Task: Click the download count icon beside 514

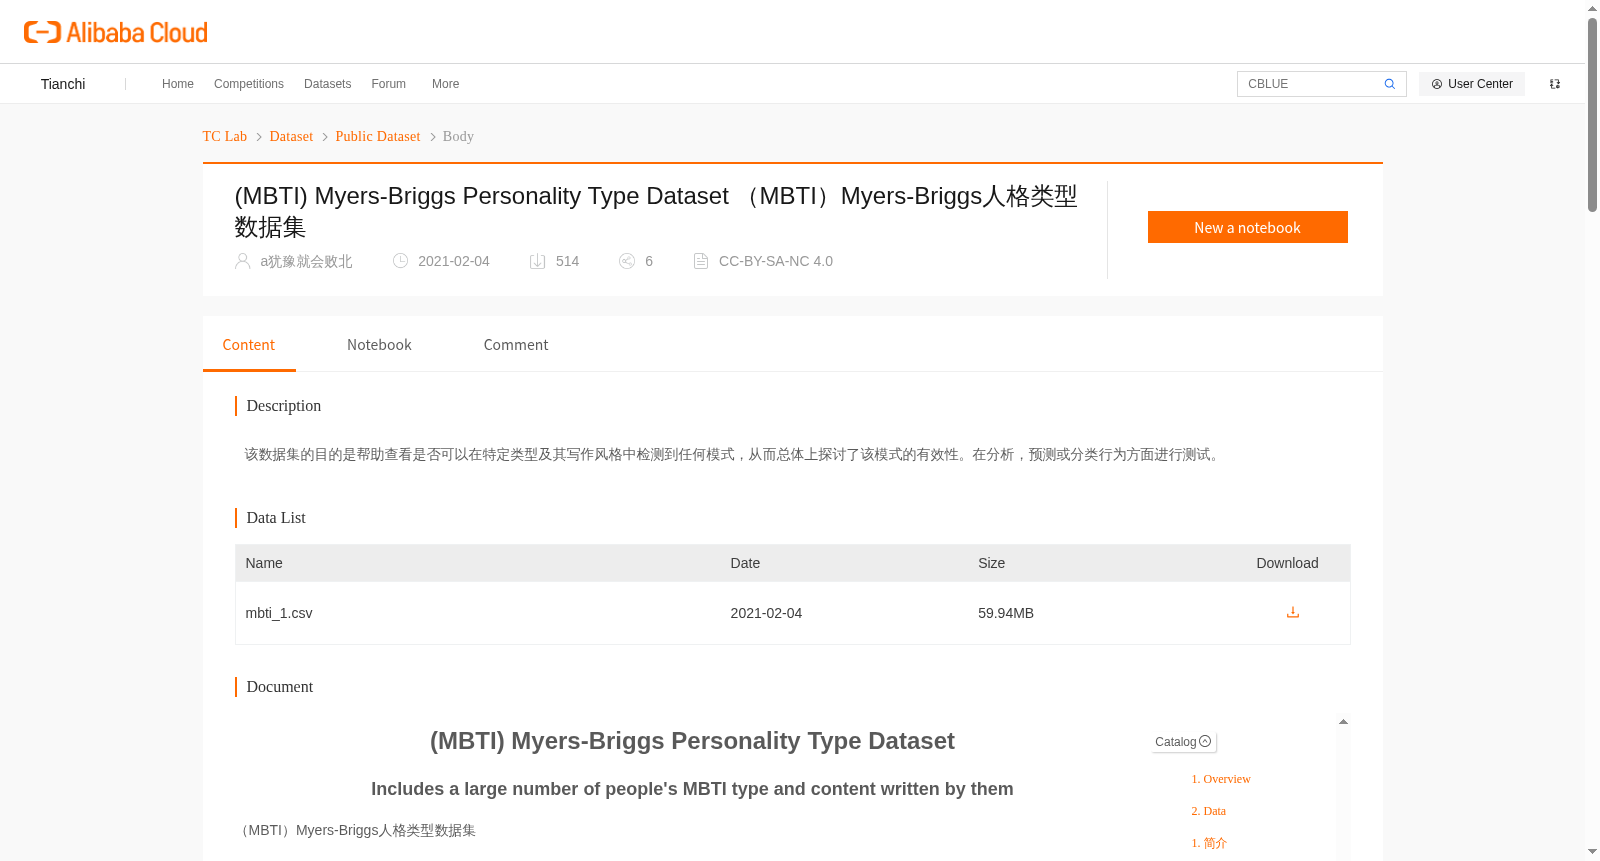Action: tap(538, 261)
